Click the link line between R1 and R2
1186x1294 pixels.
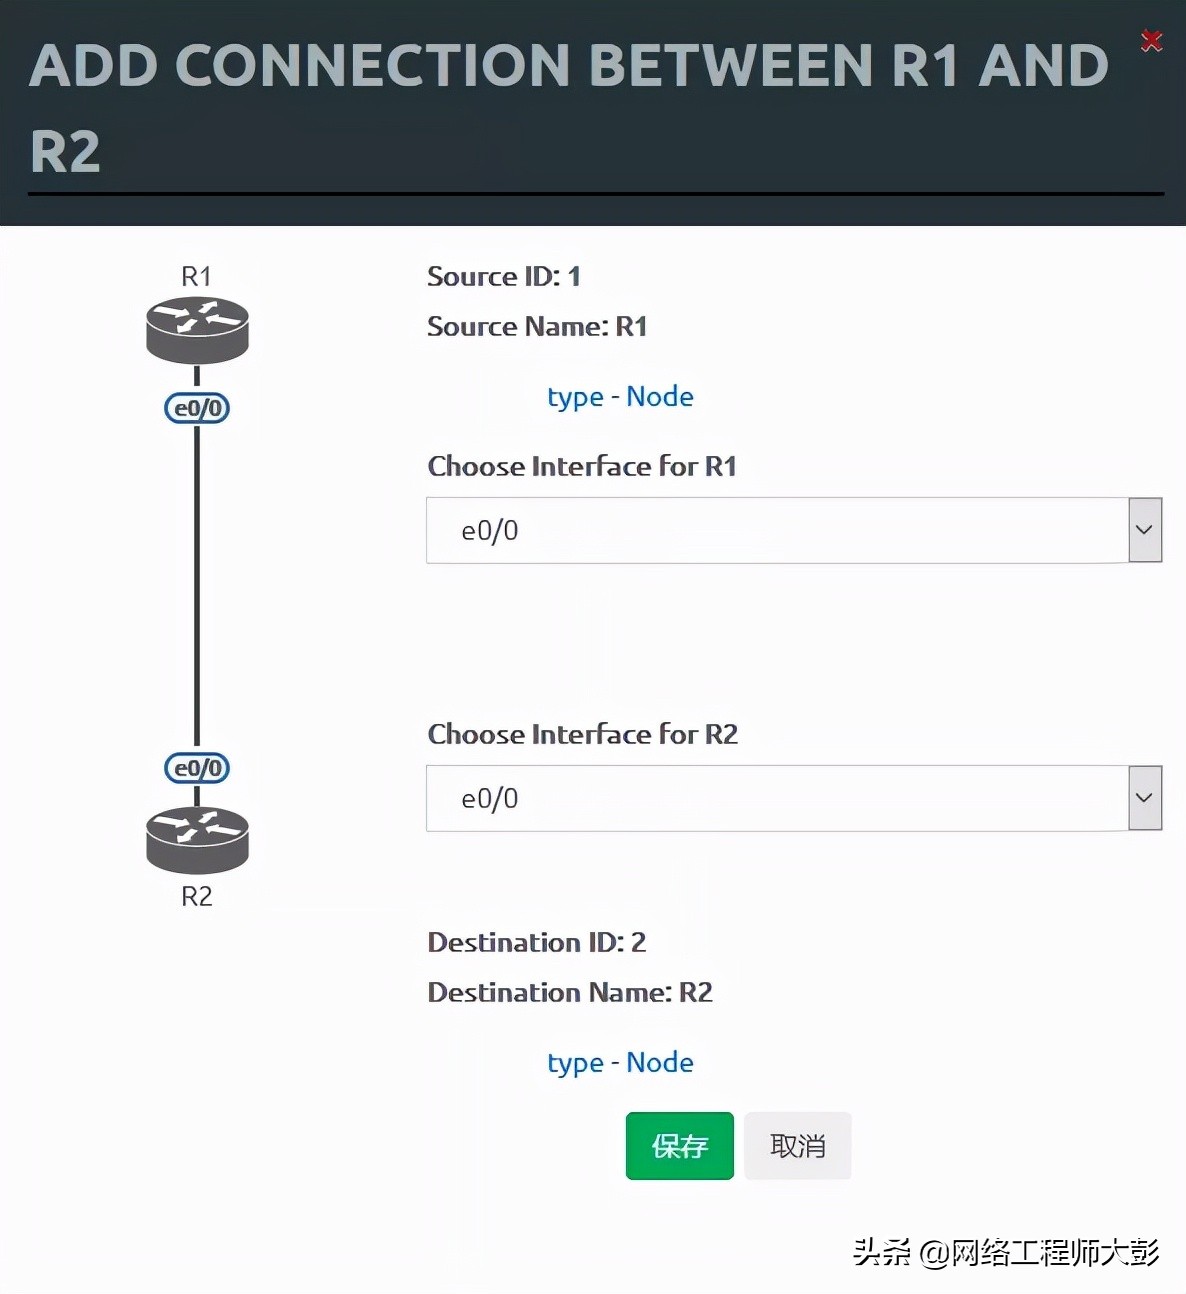pos(197,590)
